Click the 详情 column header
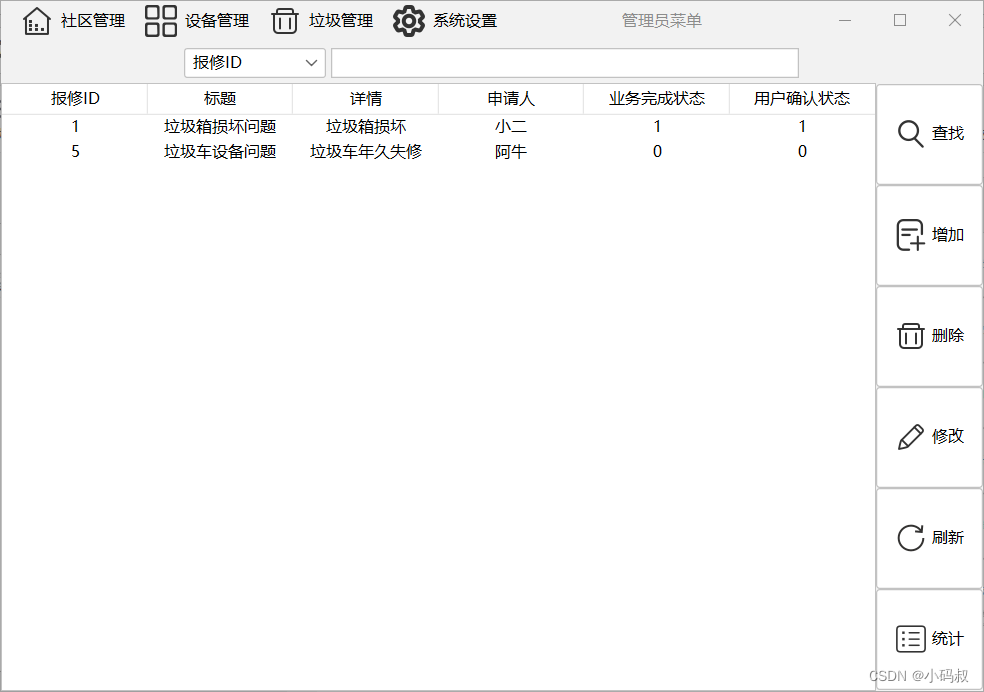The height and width of the screenshot is (692, 984). click(365, 98)
